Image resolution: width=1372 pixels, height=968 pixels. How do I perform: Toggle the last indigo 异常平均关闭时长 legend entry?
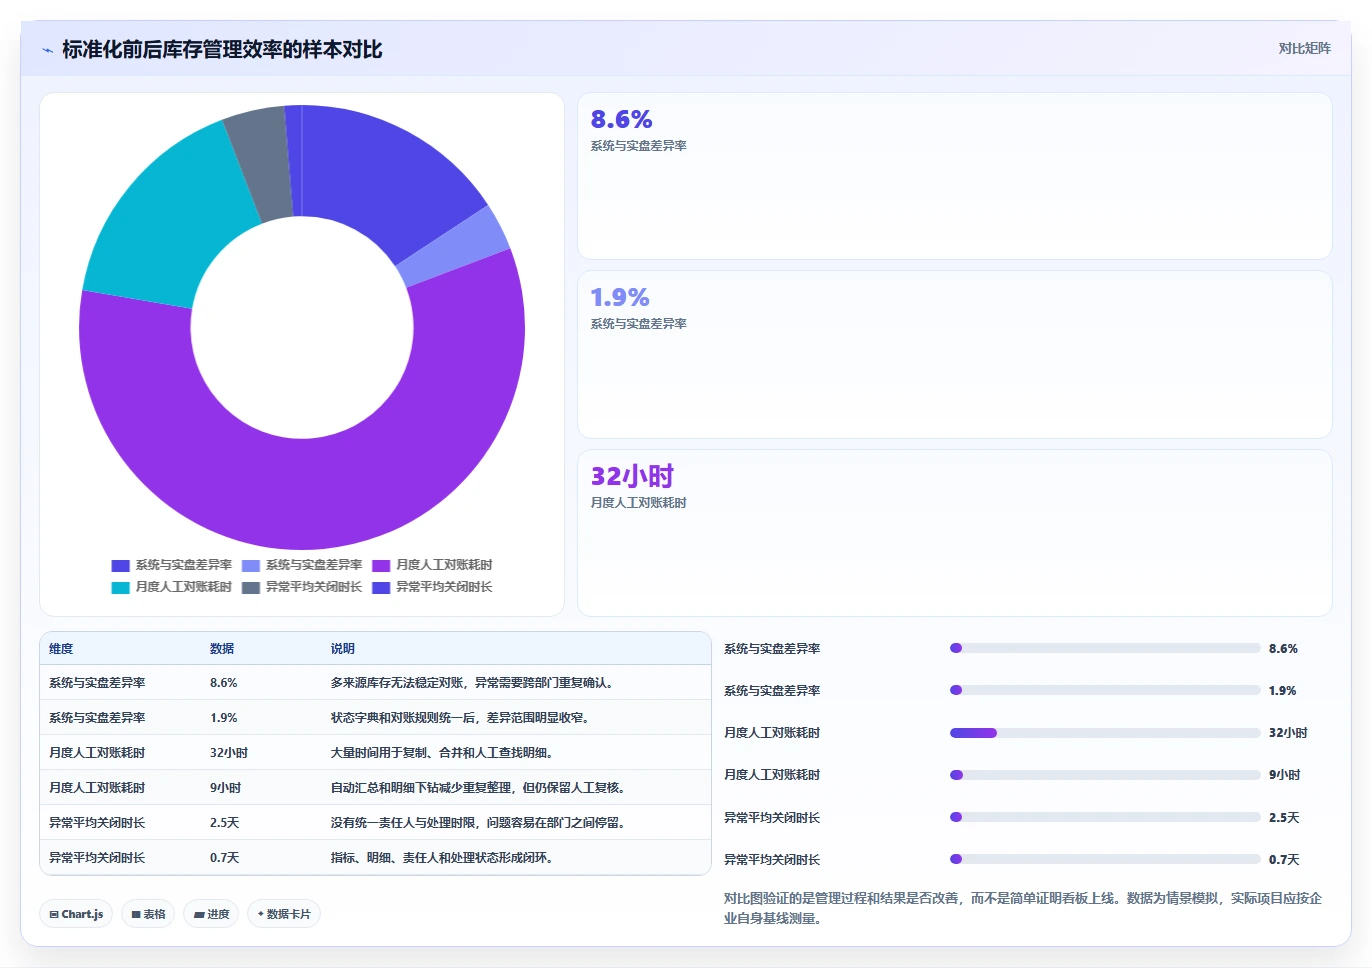pyautogui.click(x=432, y=587)
